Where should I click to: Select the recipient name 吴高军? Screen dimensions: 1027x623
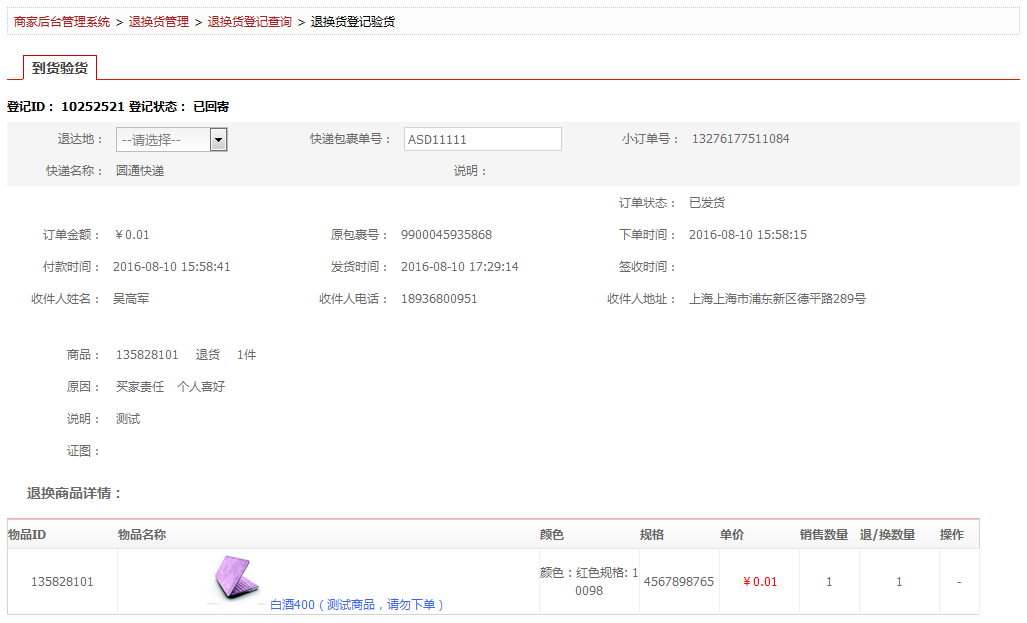(x=135, y=298)
